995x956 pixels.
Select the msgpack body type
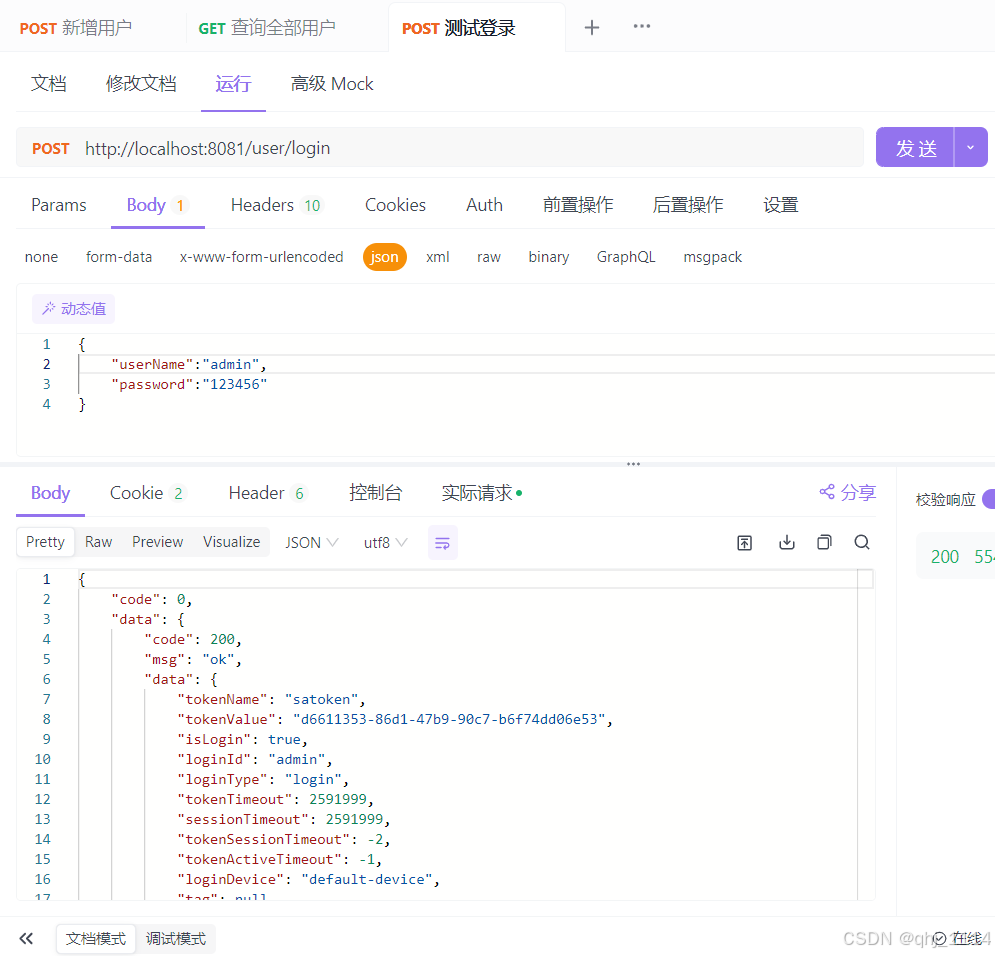click(x=712, y=257)
